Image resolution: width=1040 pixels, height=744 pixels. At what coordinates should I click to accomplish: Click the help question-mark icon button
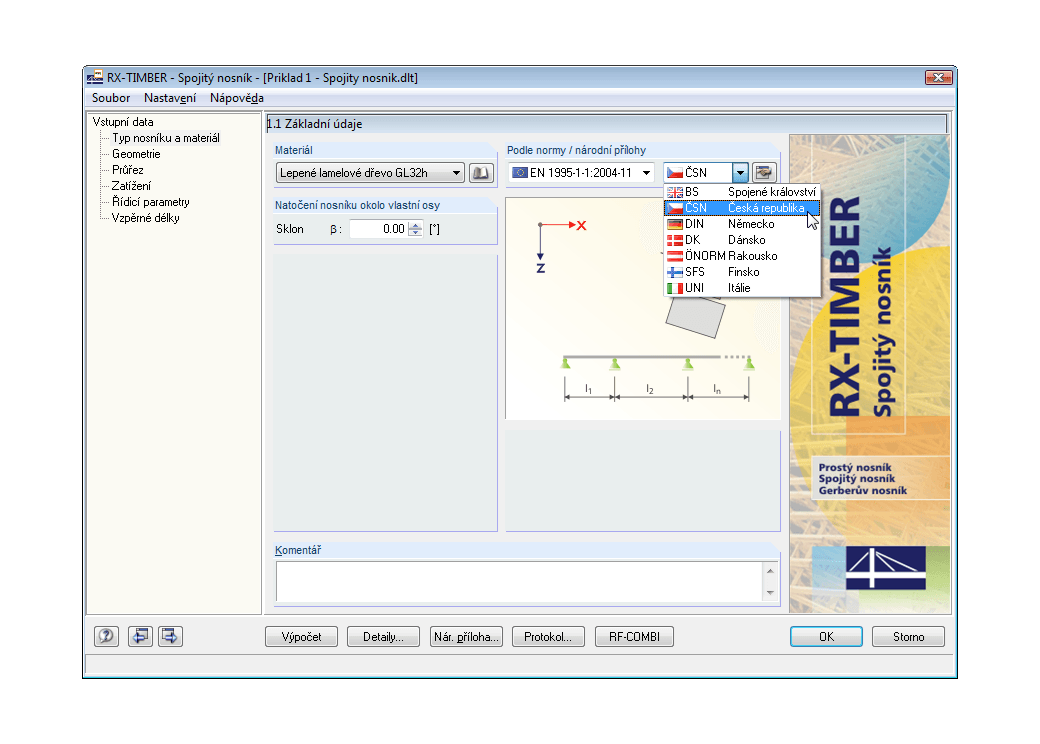106,637
